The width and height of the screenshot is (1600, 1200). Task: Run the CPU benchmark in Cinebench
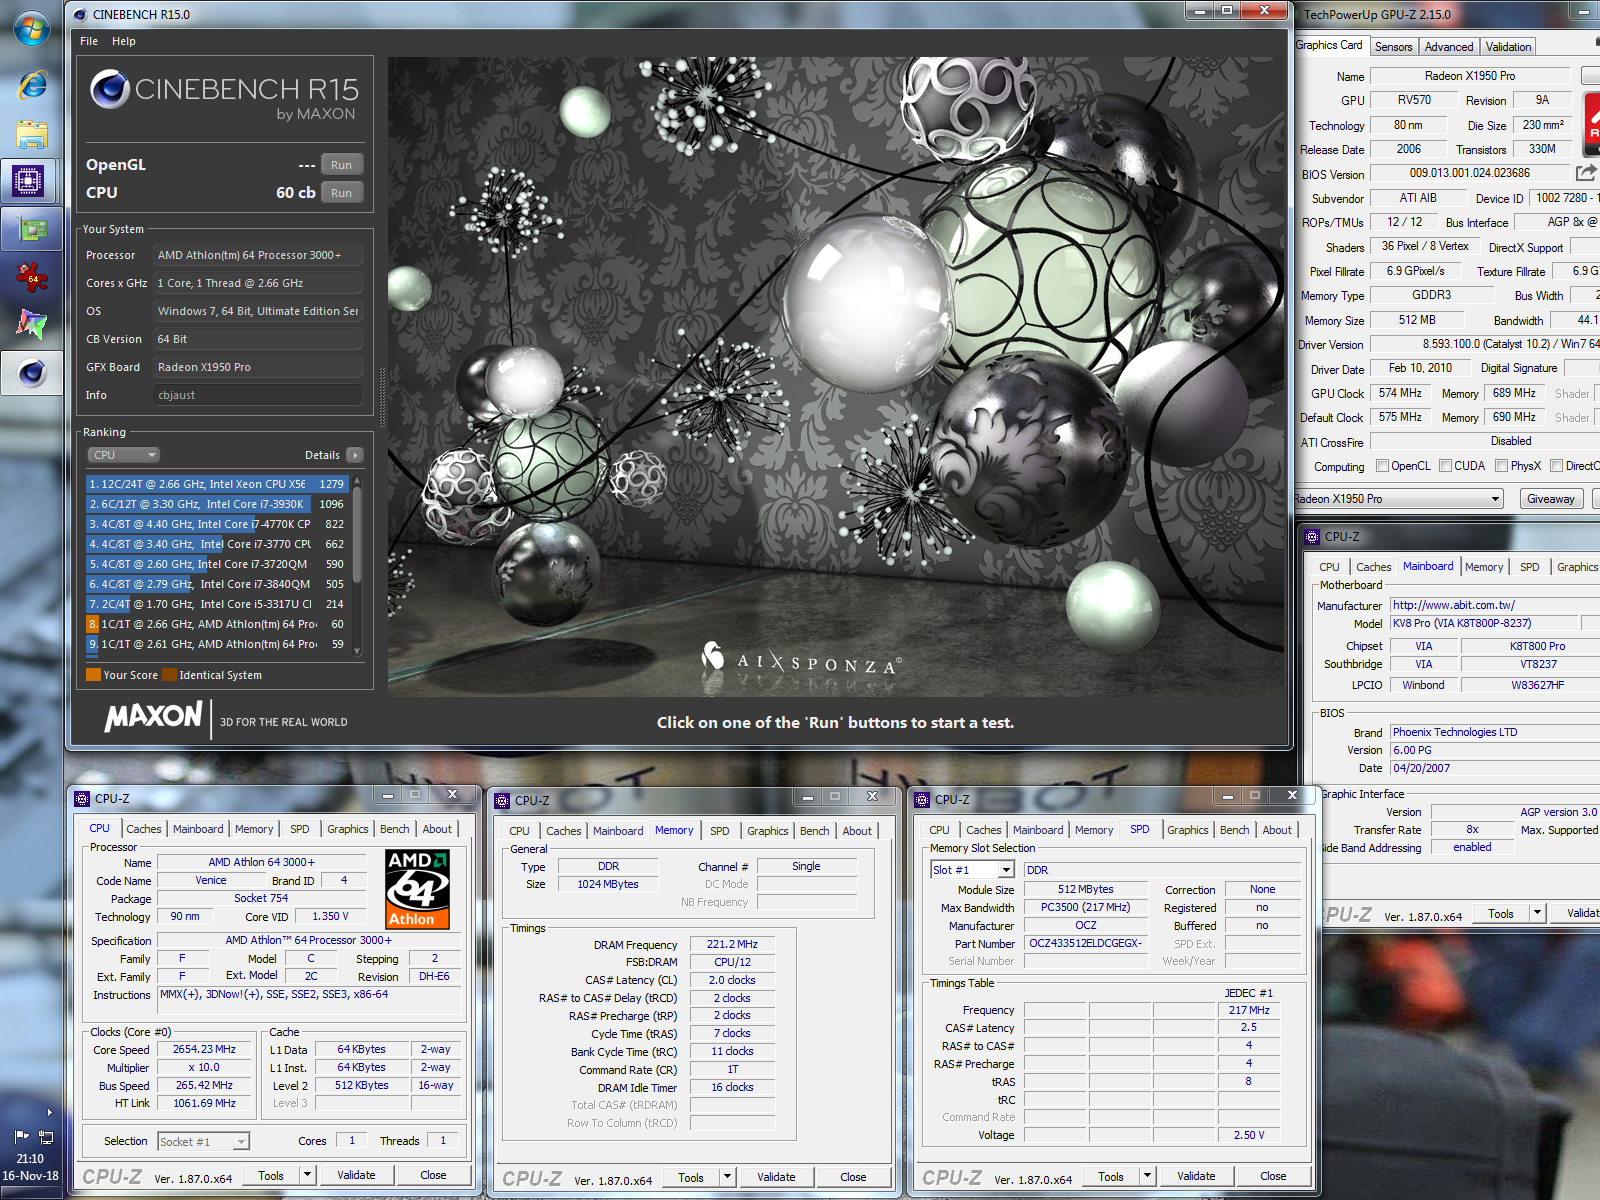point(342,193)
